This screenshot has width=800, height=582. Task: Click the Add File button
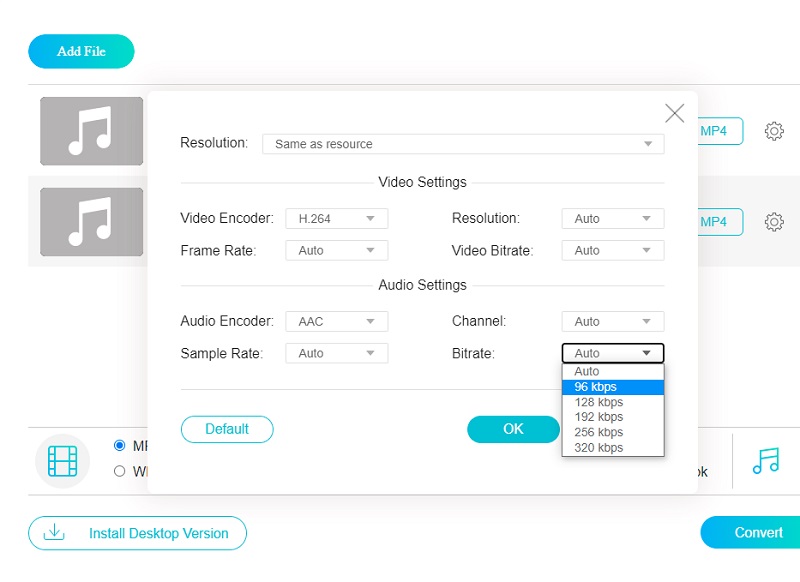[81, 51]
